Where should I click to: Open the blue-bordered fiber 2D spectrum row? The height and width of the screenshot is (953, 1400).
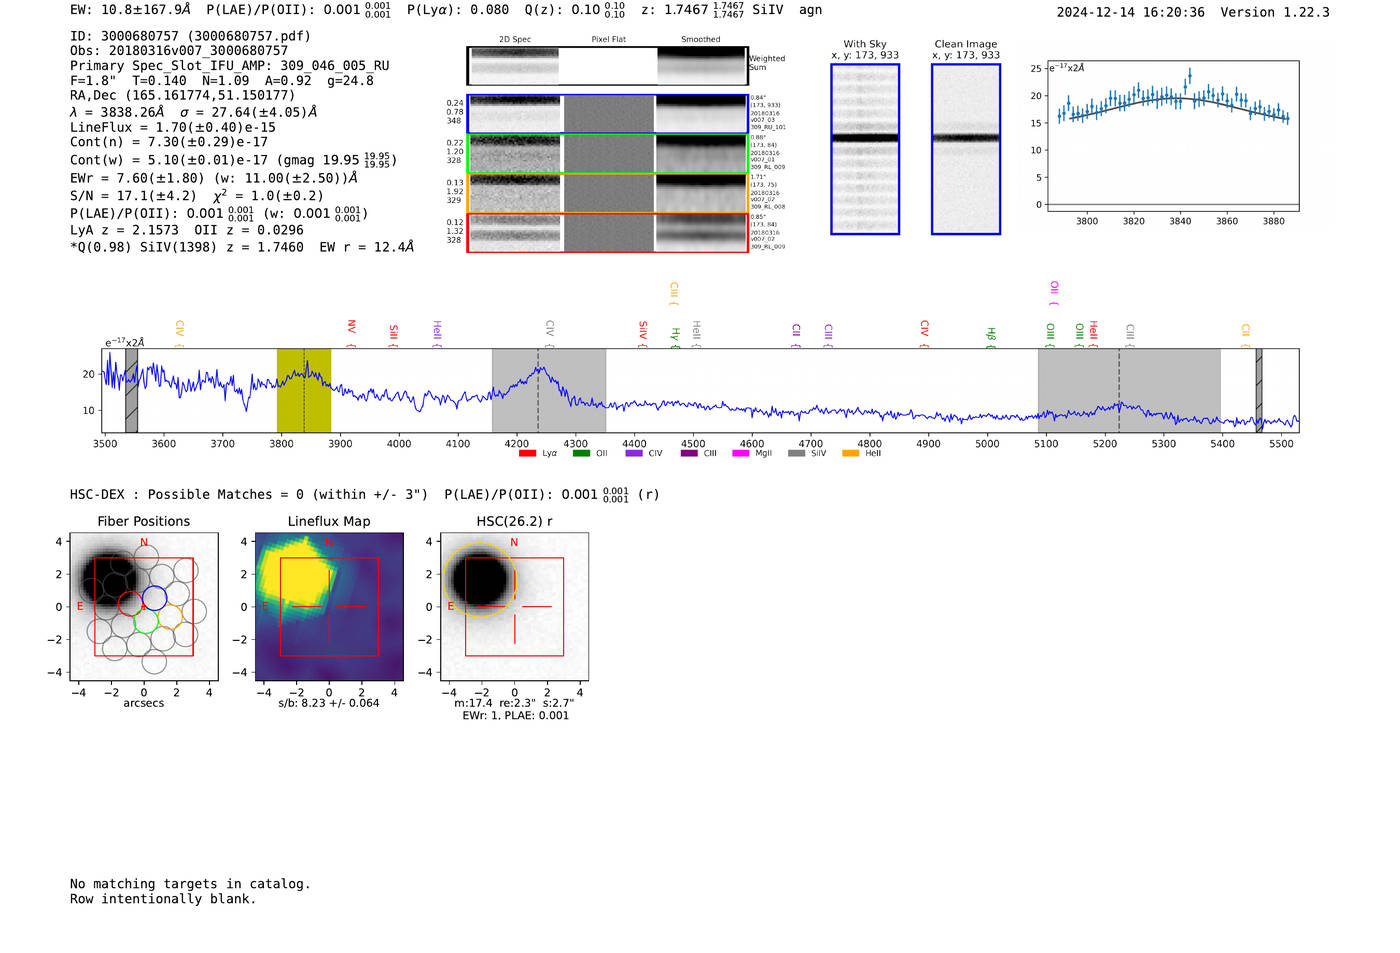[607, 114]
